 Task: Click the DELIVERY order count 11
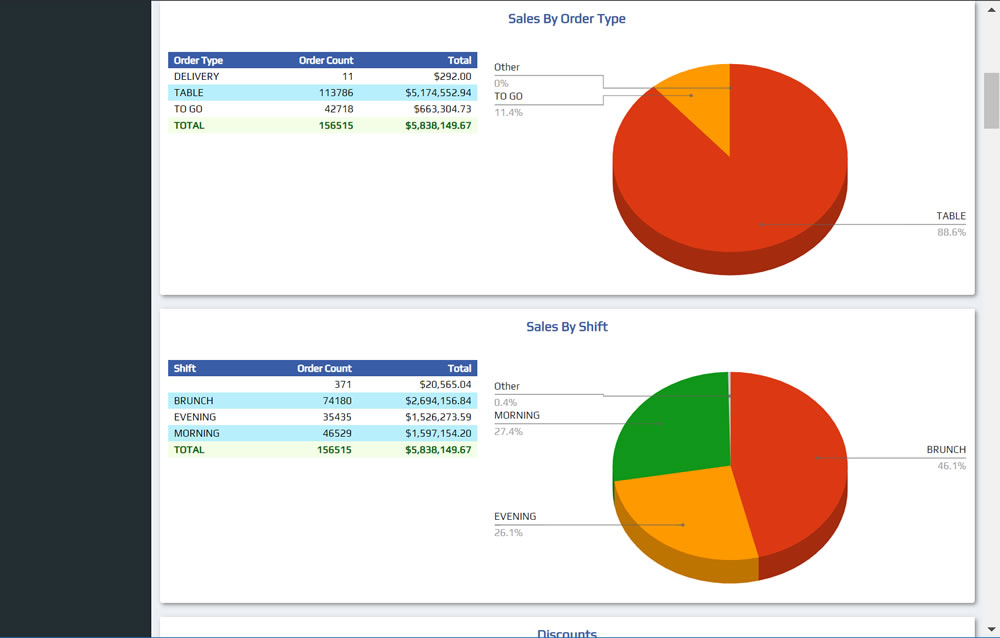coord(348,77)
